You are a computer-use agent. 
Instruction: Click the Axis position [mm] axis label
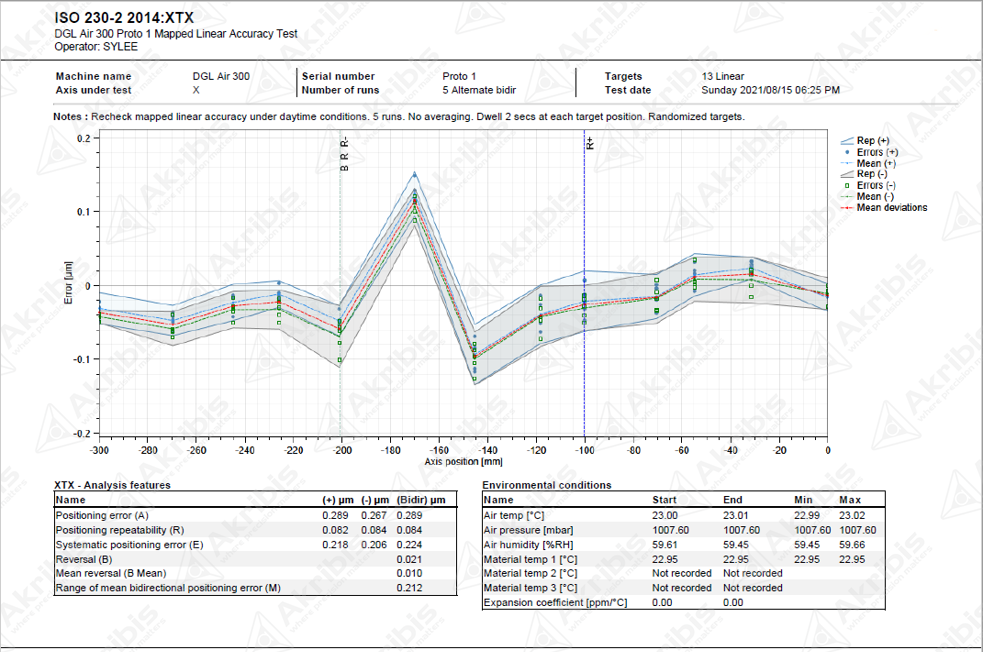pos(463,463)
